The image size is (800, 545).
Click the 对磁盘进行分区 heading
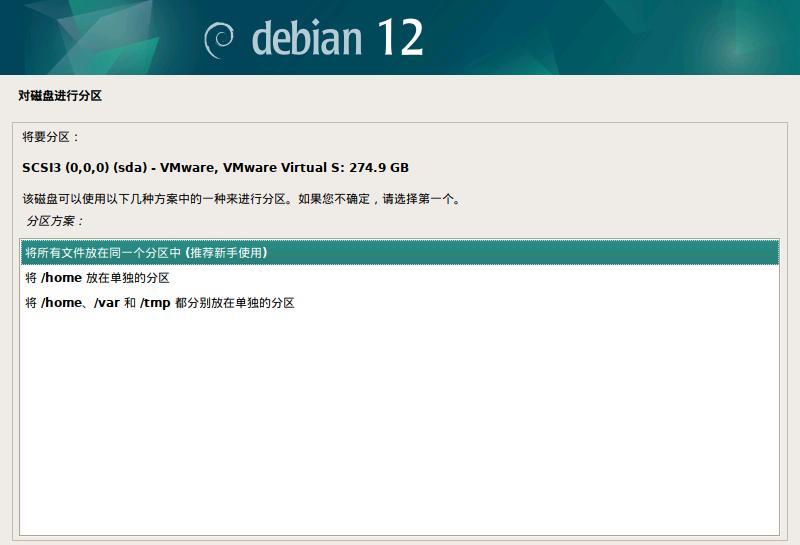[60, 96]
